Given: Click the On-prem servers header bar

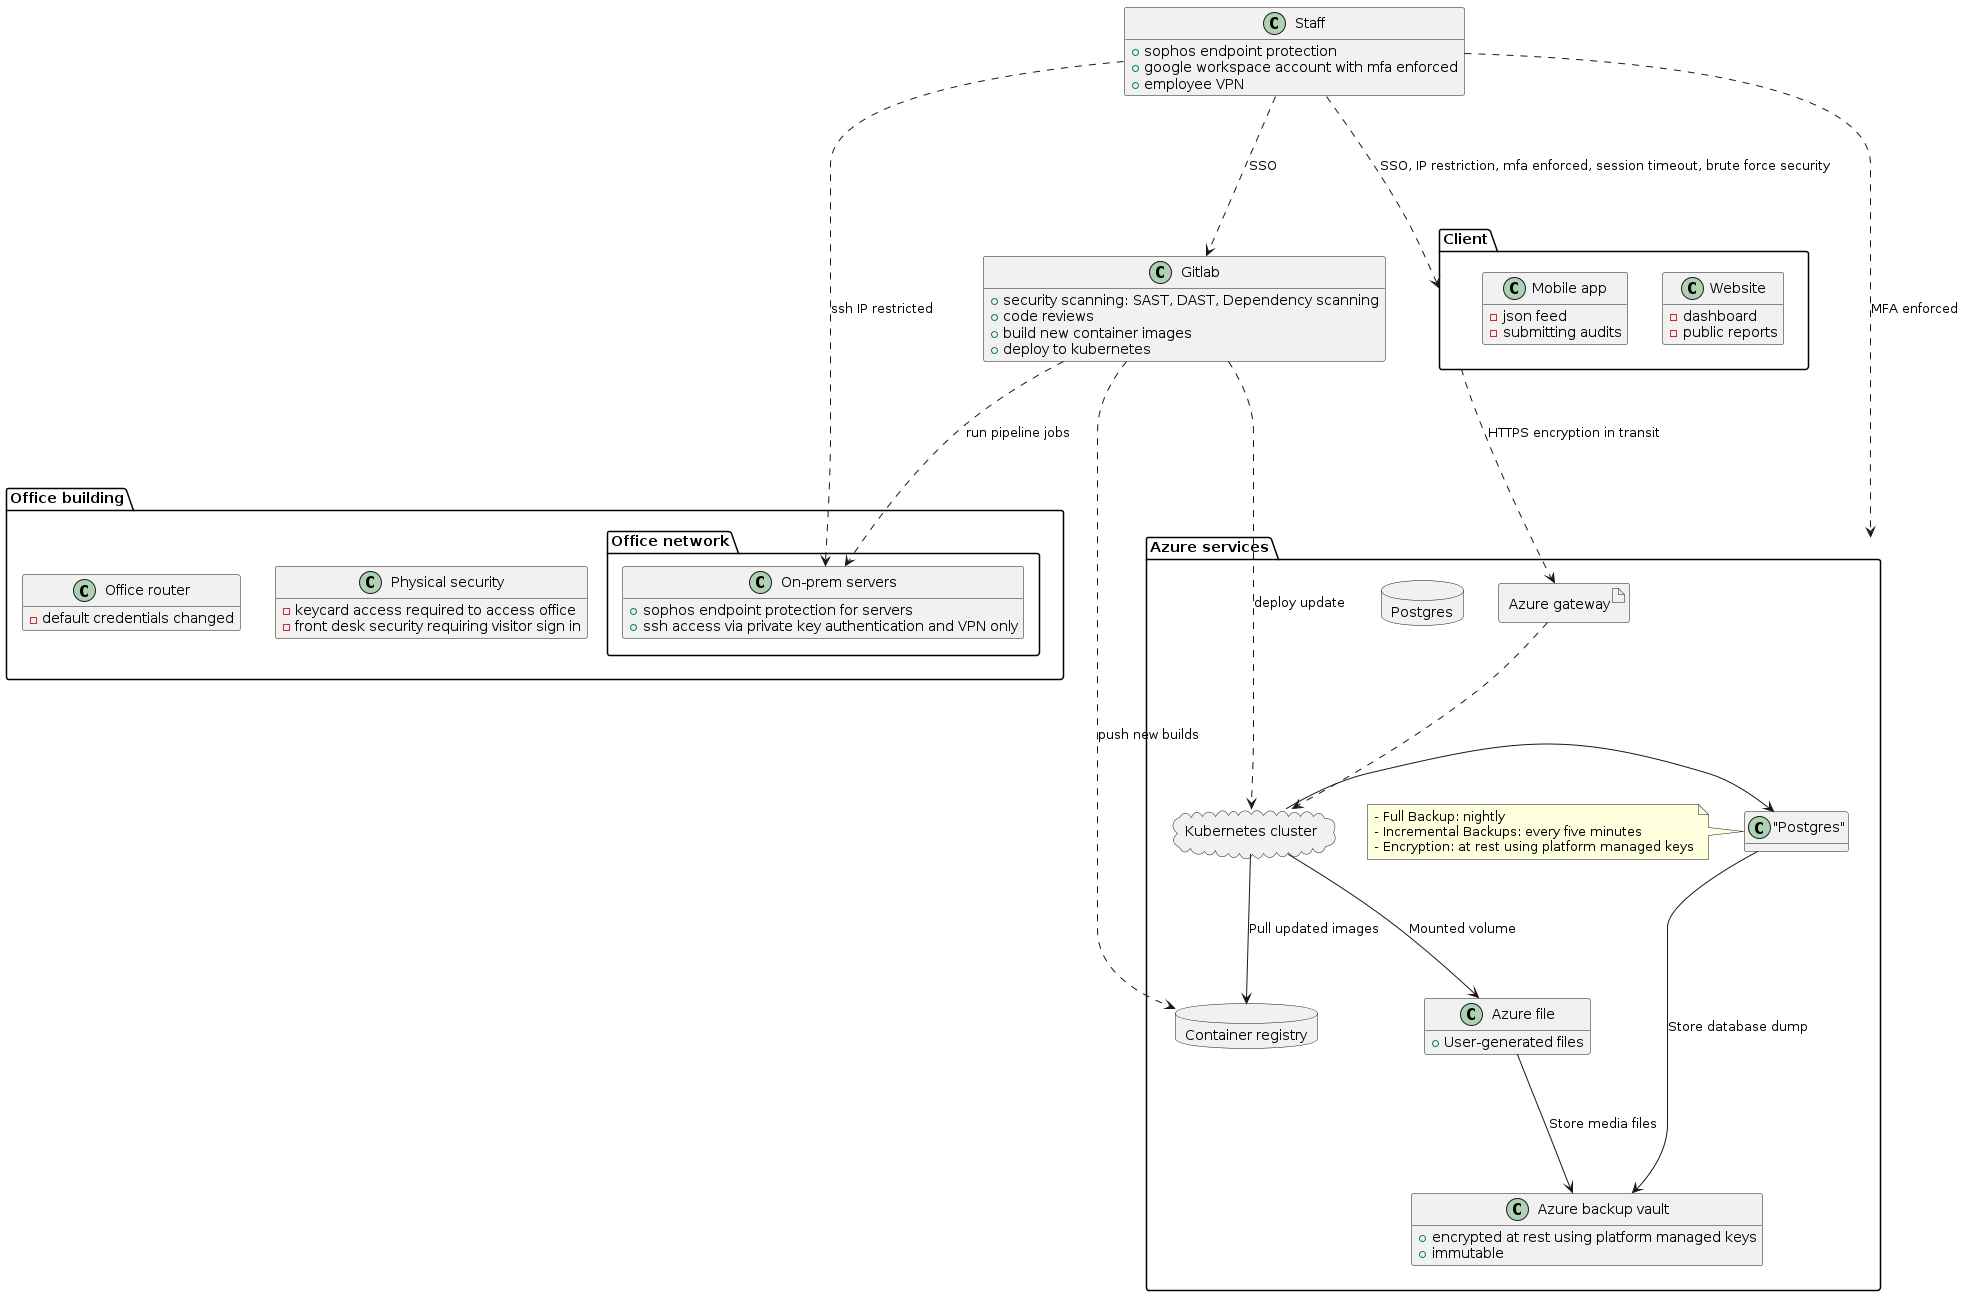Looking at the screenshot, I should tap(822, 581).
